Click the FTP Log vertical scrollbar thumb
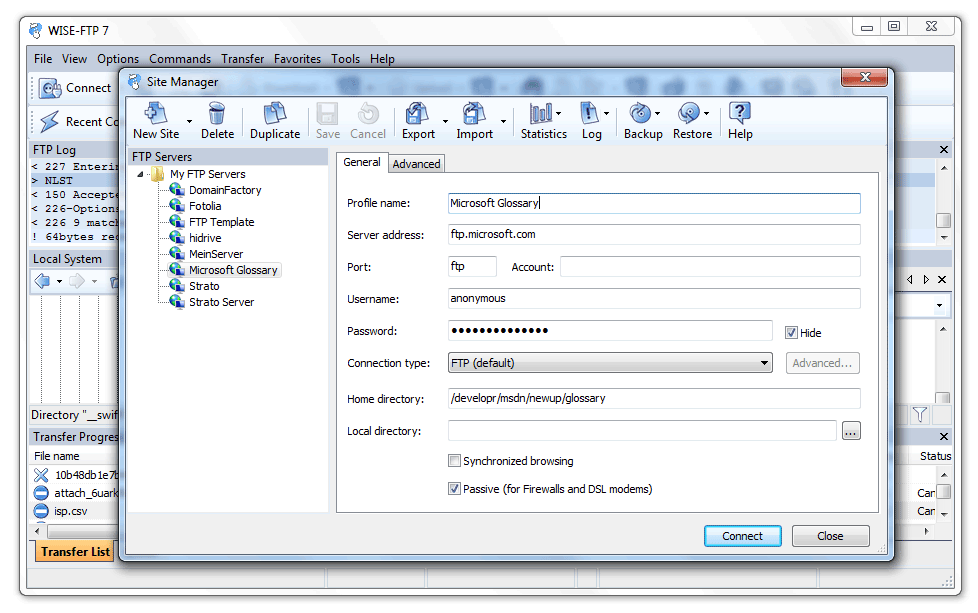Screen dimensions: 978x613 click(x=943, y=221)
